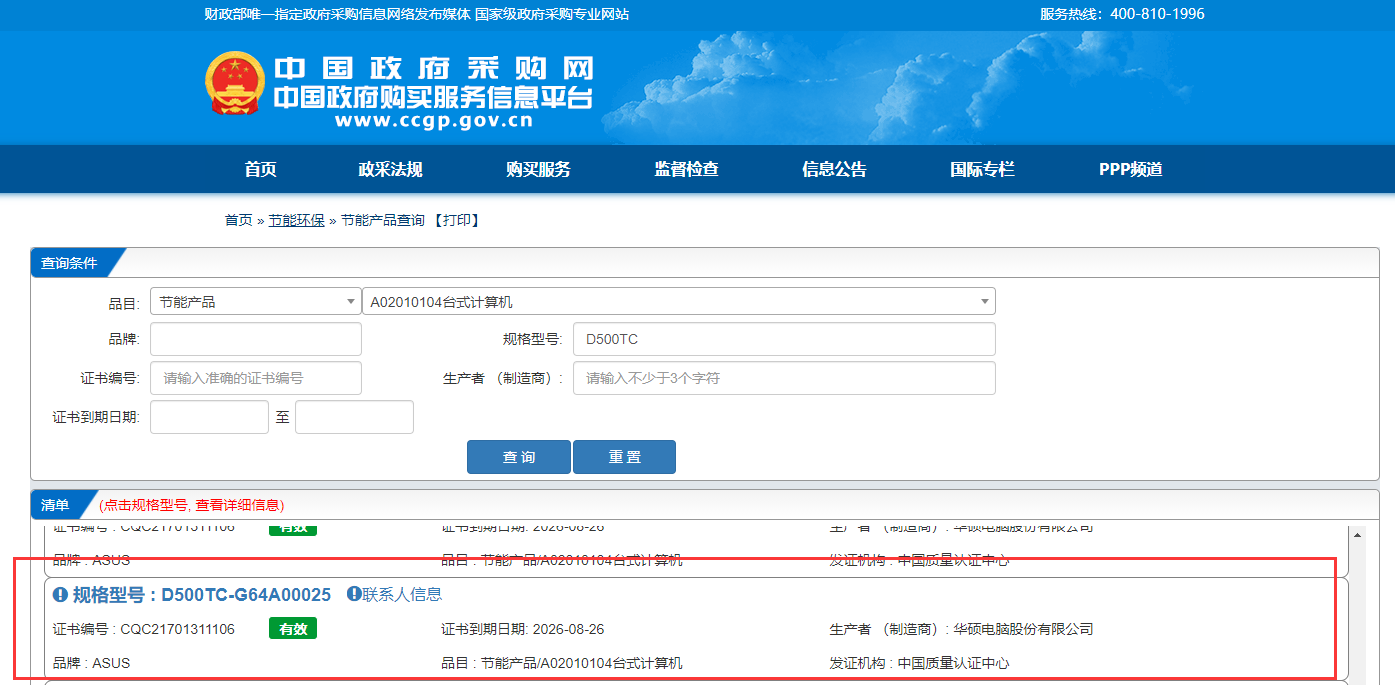The height and width of the screenshot is (685, 1395).
Task: Click the 重置 reset button
Action: point(624,457)
